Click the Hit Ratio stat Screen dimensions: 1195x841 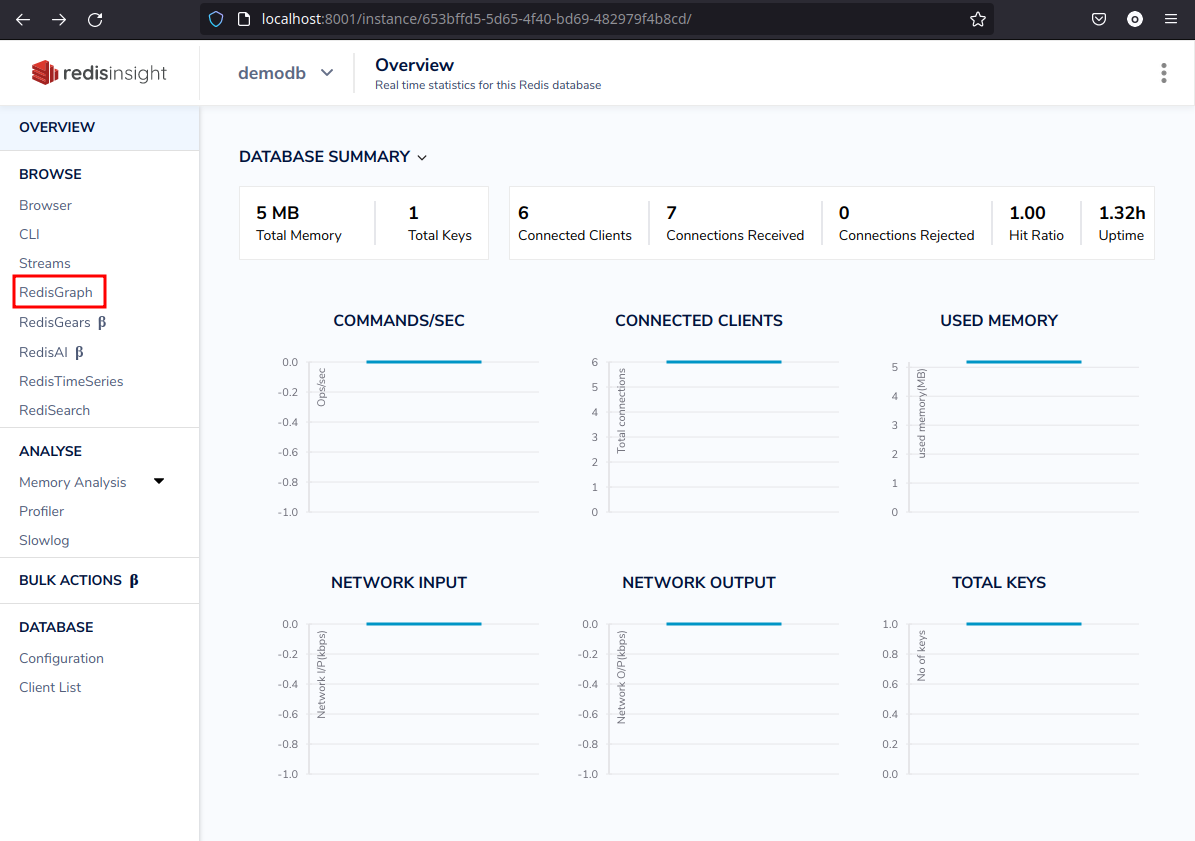coord(1036,223)
